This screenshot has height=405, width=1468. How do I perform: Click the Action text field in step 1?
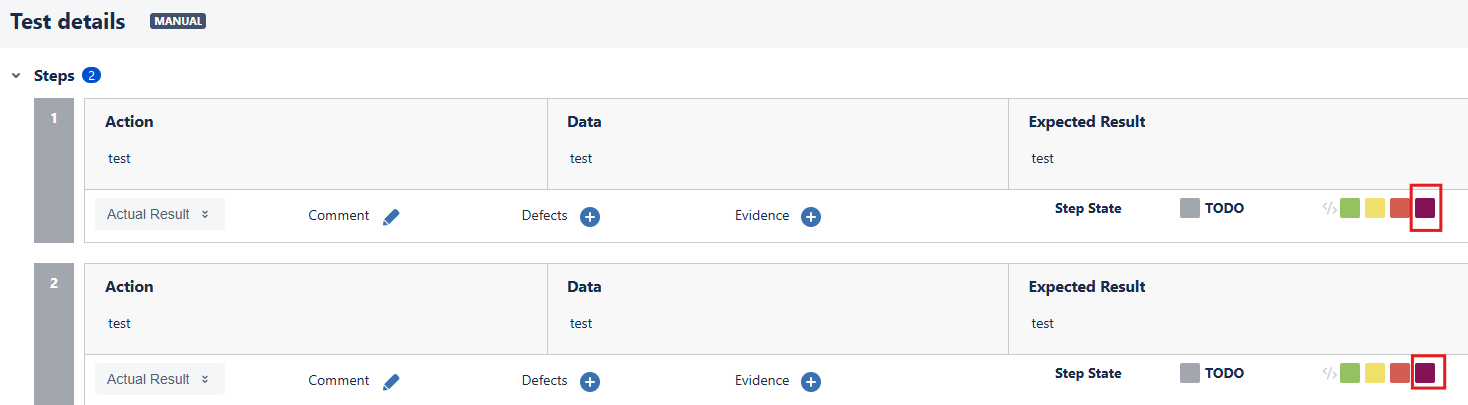pyautogui.click(x=120, y=158)
